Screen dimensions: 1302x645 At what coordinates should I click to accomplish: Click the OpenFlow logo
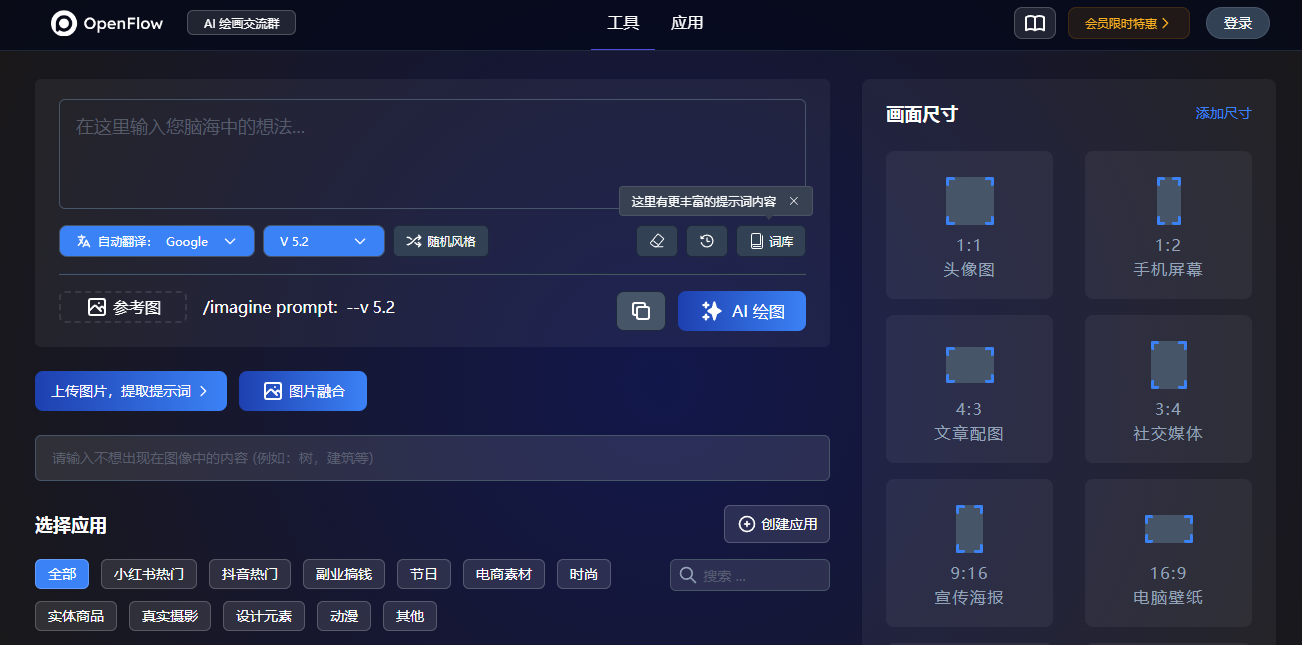click(107, 23)
